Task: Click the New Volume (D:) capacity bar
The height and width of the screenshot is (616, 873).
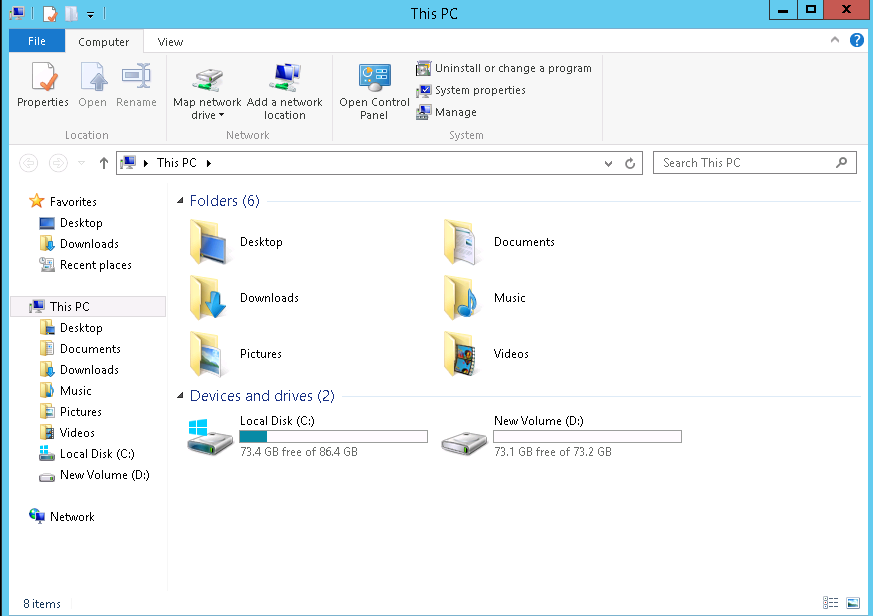Action: pyautogui.click(x=587, y=437)
